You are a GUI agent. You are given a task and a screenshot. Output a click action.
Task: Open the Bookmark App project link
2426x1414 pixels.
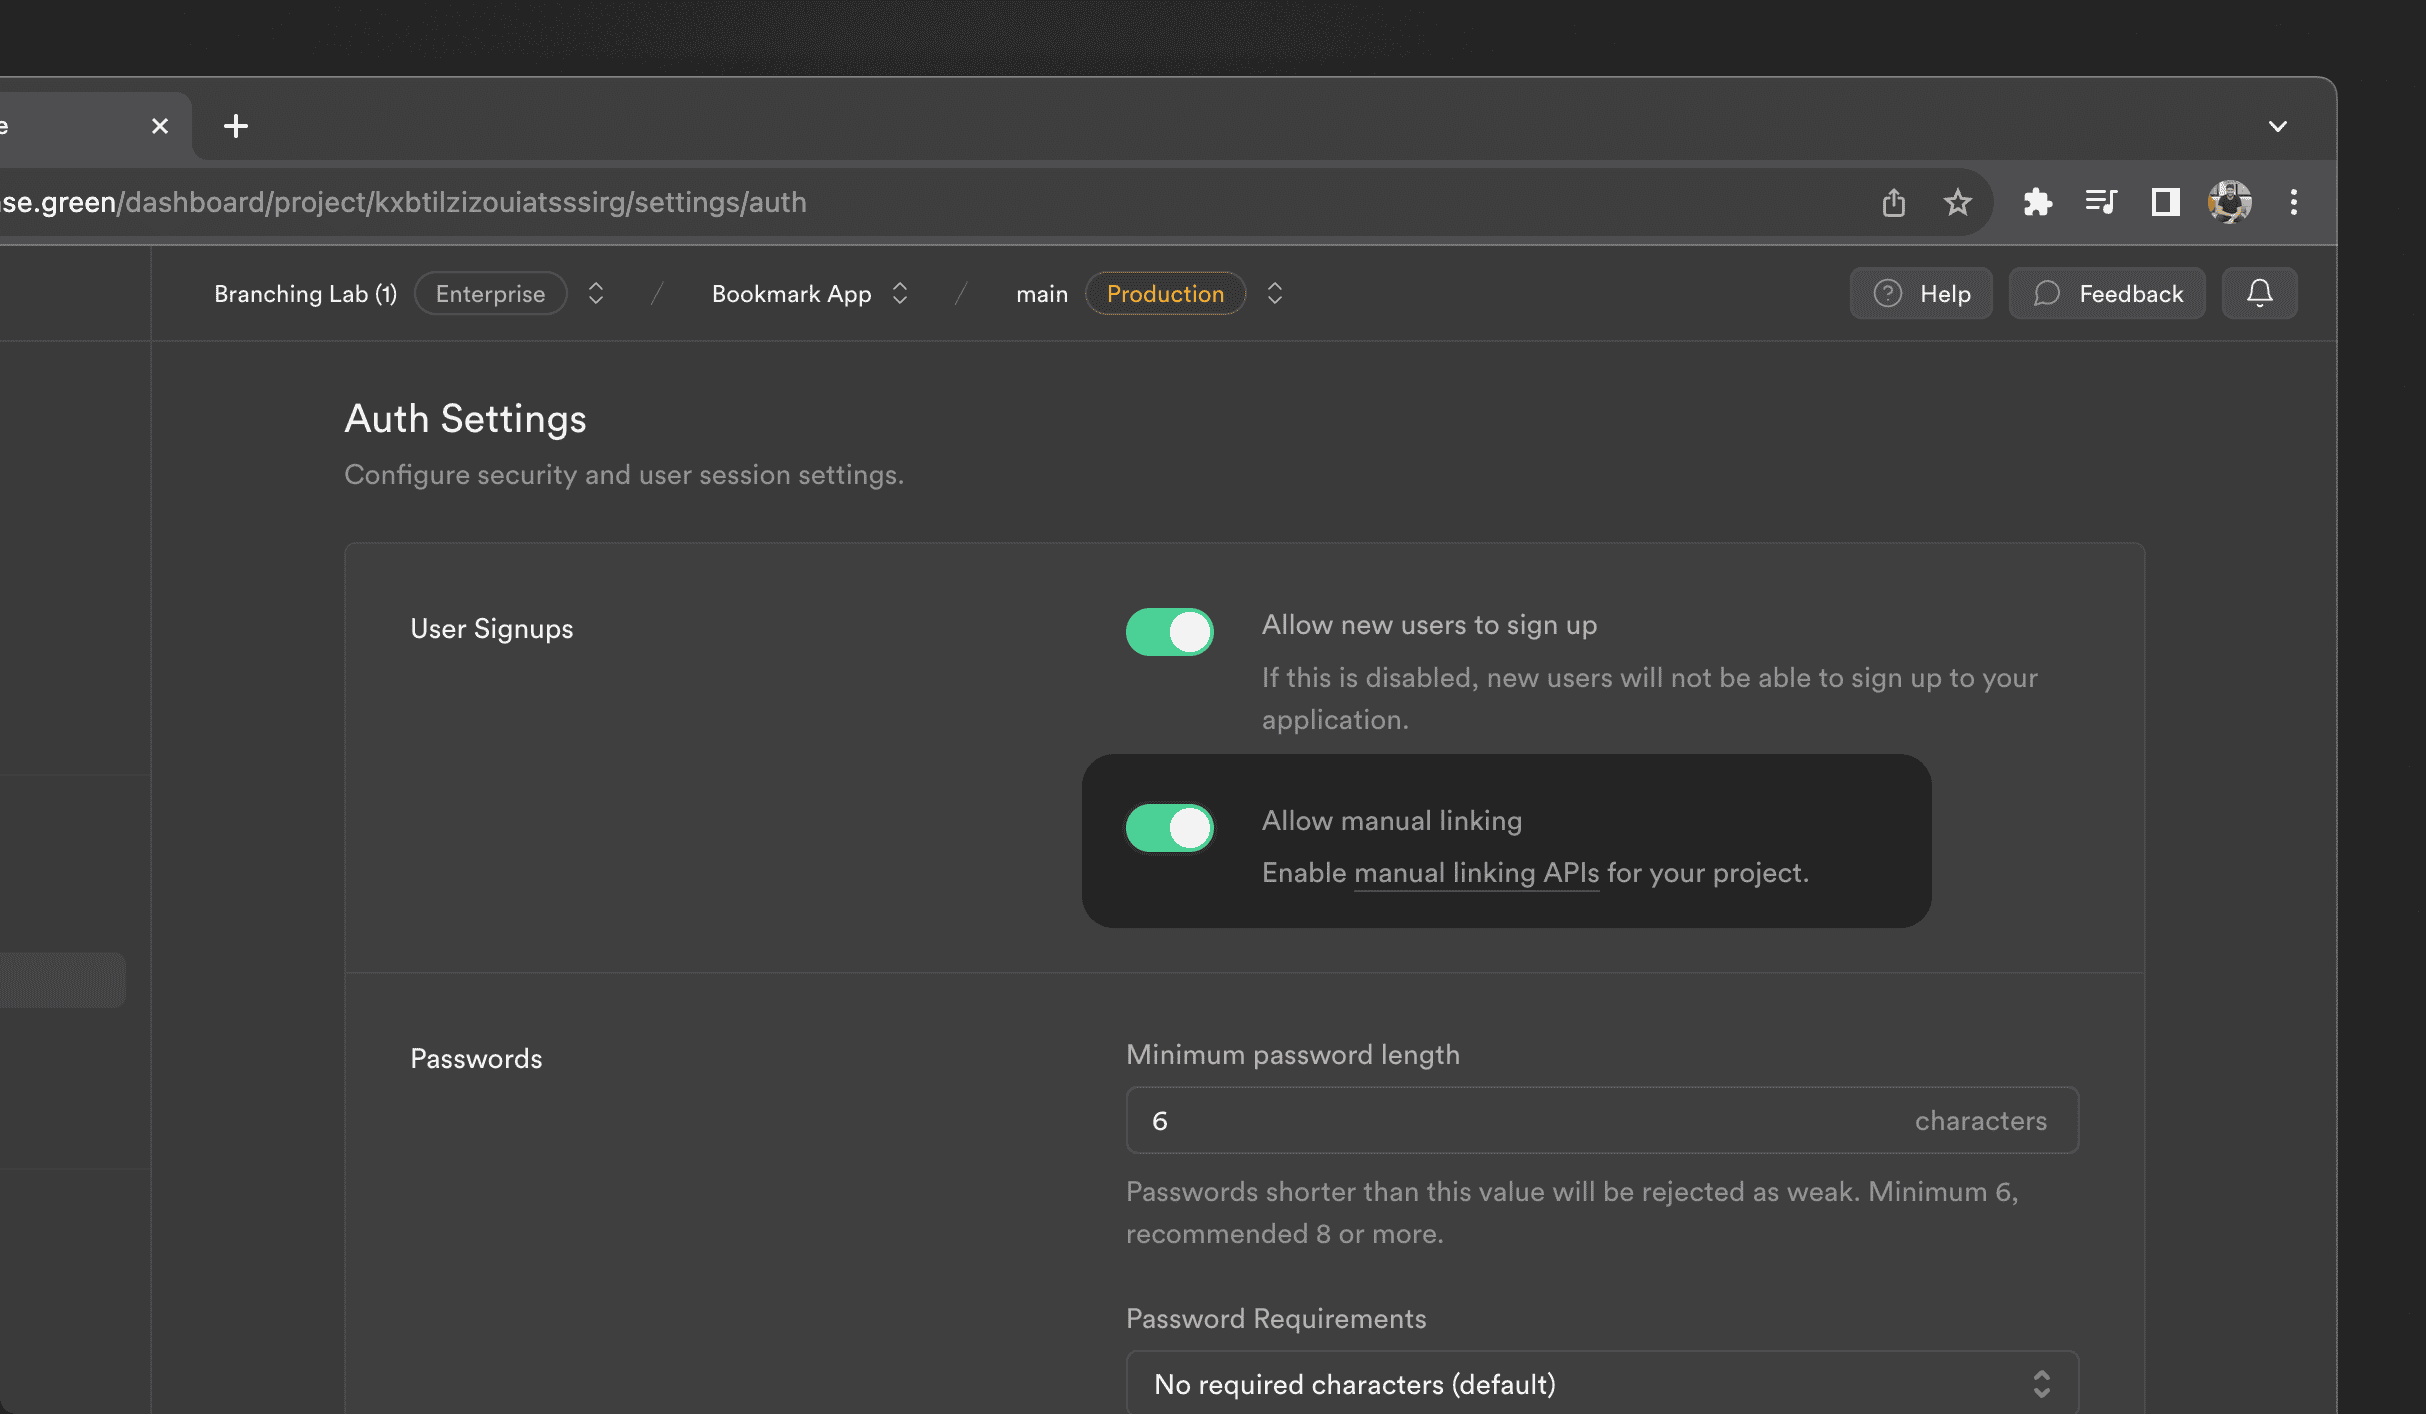point(792,294)
